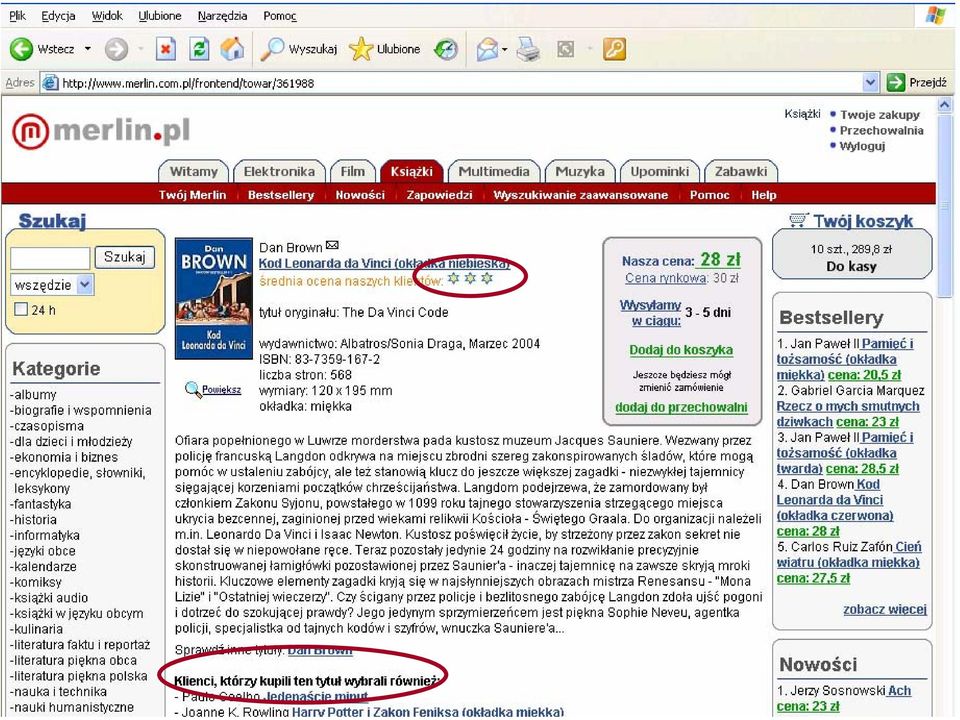Viewport: 960px width, 720px height.
Task: Open browsing history clock icon
Action: click(x=446, y=49)
